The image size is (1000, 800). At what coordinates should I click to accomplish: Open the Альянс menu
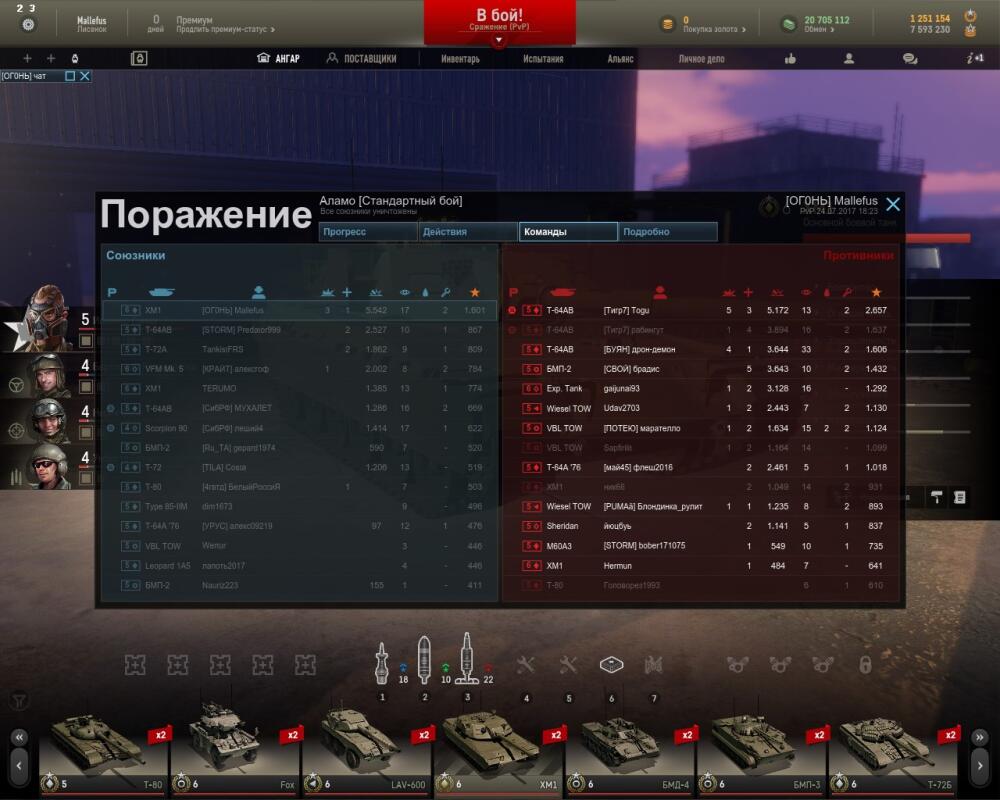point(620,59)
